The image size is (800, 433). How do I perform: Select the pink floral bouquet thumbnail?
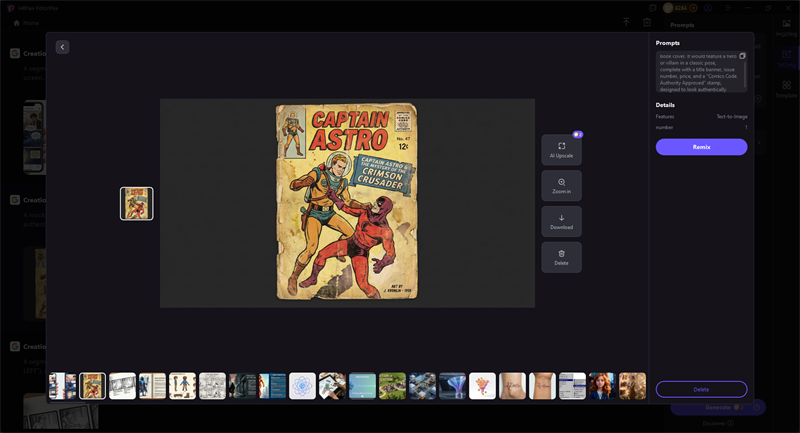(482, 386)
